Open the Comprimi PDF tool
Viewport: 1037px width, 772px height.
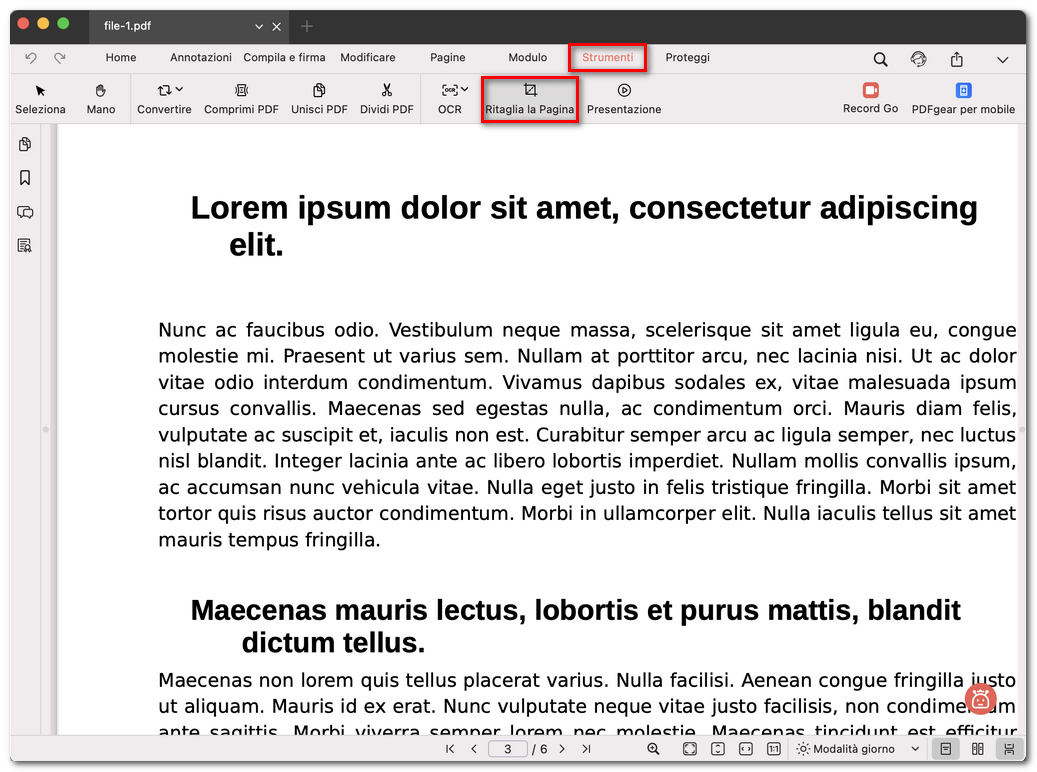pyautogui.click(x=241, y=99)
